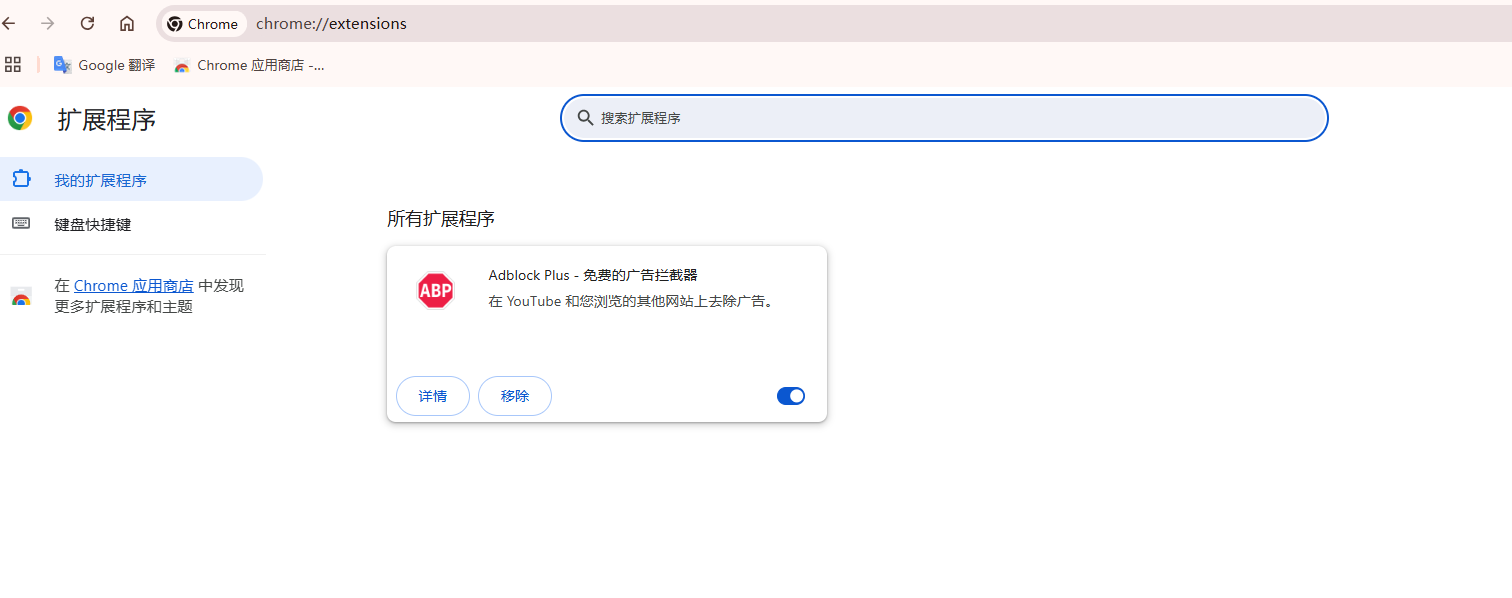
Task: Click the 扩展程序 page title
Action: coord(107,120)
